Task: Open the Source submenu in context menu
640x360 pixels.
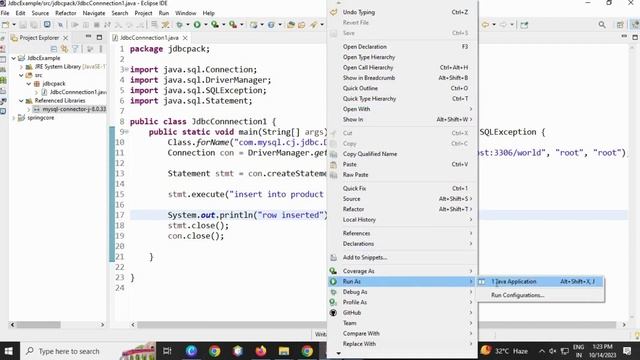Action: pyautogui.click(x=402, y=199)
